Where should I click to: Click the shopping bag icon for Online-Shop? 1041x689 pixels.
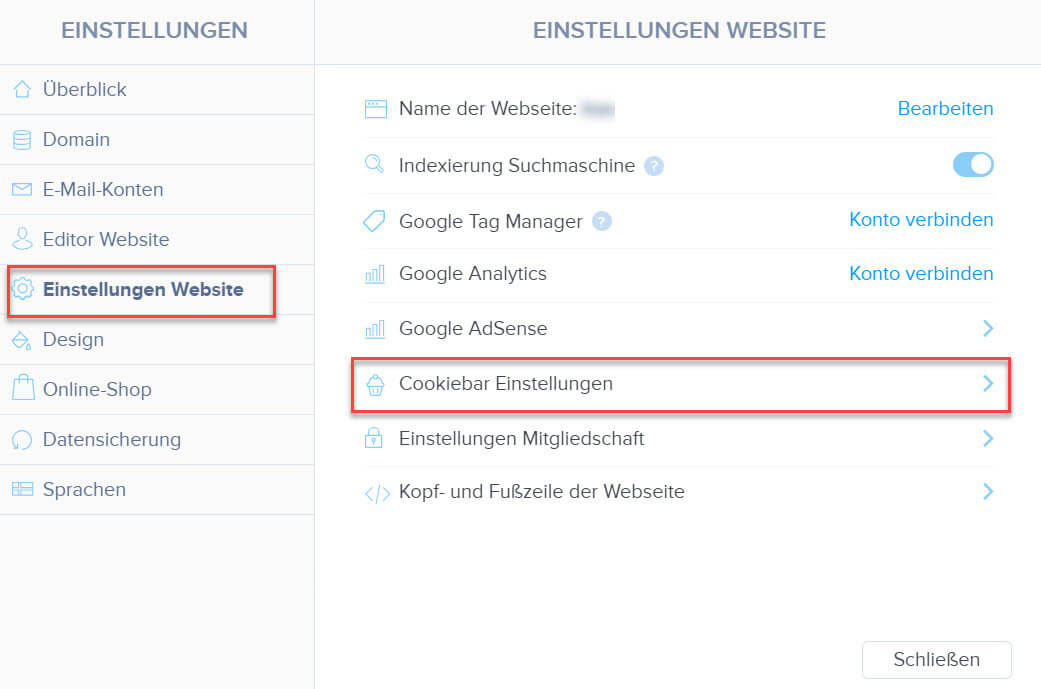(x=23, y=388)
